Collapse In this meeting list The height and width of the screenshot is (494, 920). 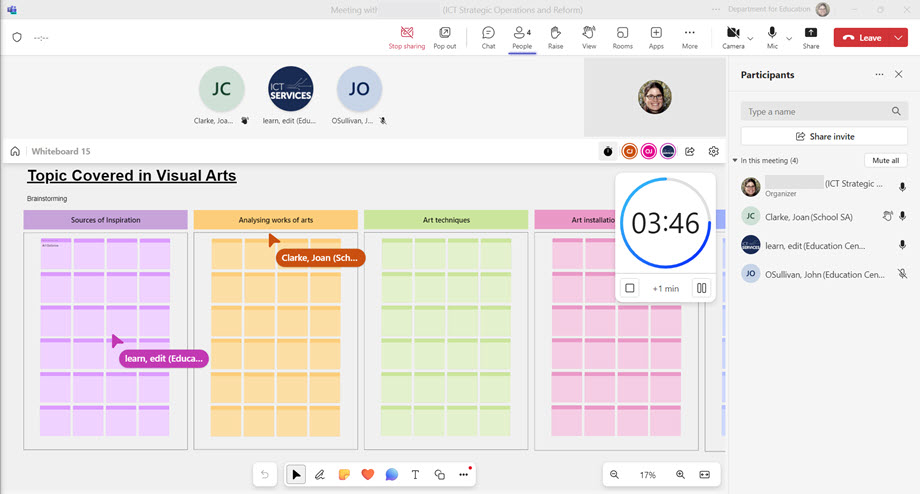pos(735,161)
